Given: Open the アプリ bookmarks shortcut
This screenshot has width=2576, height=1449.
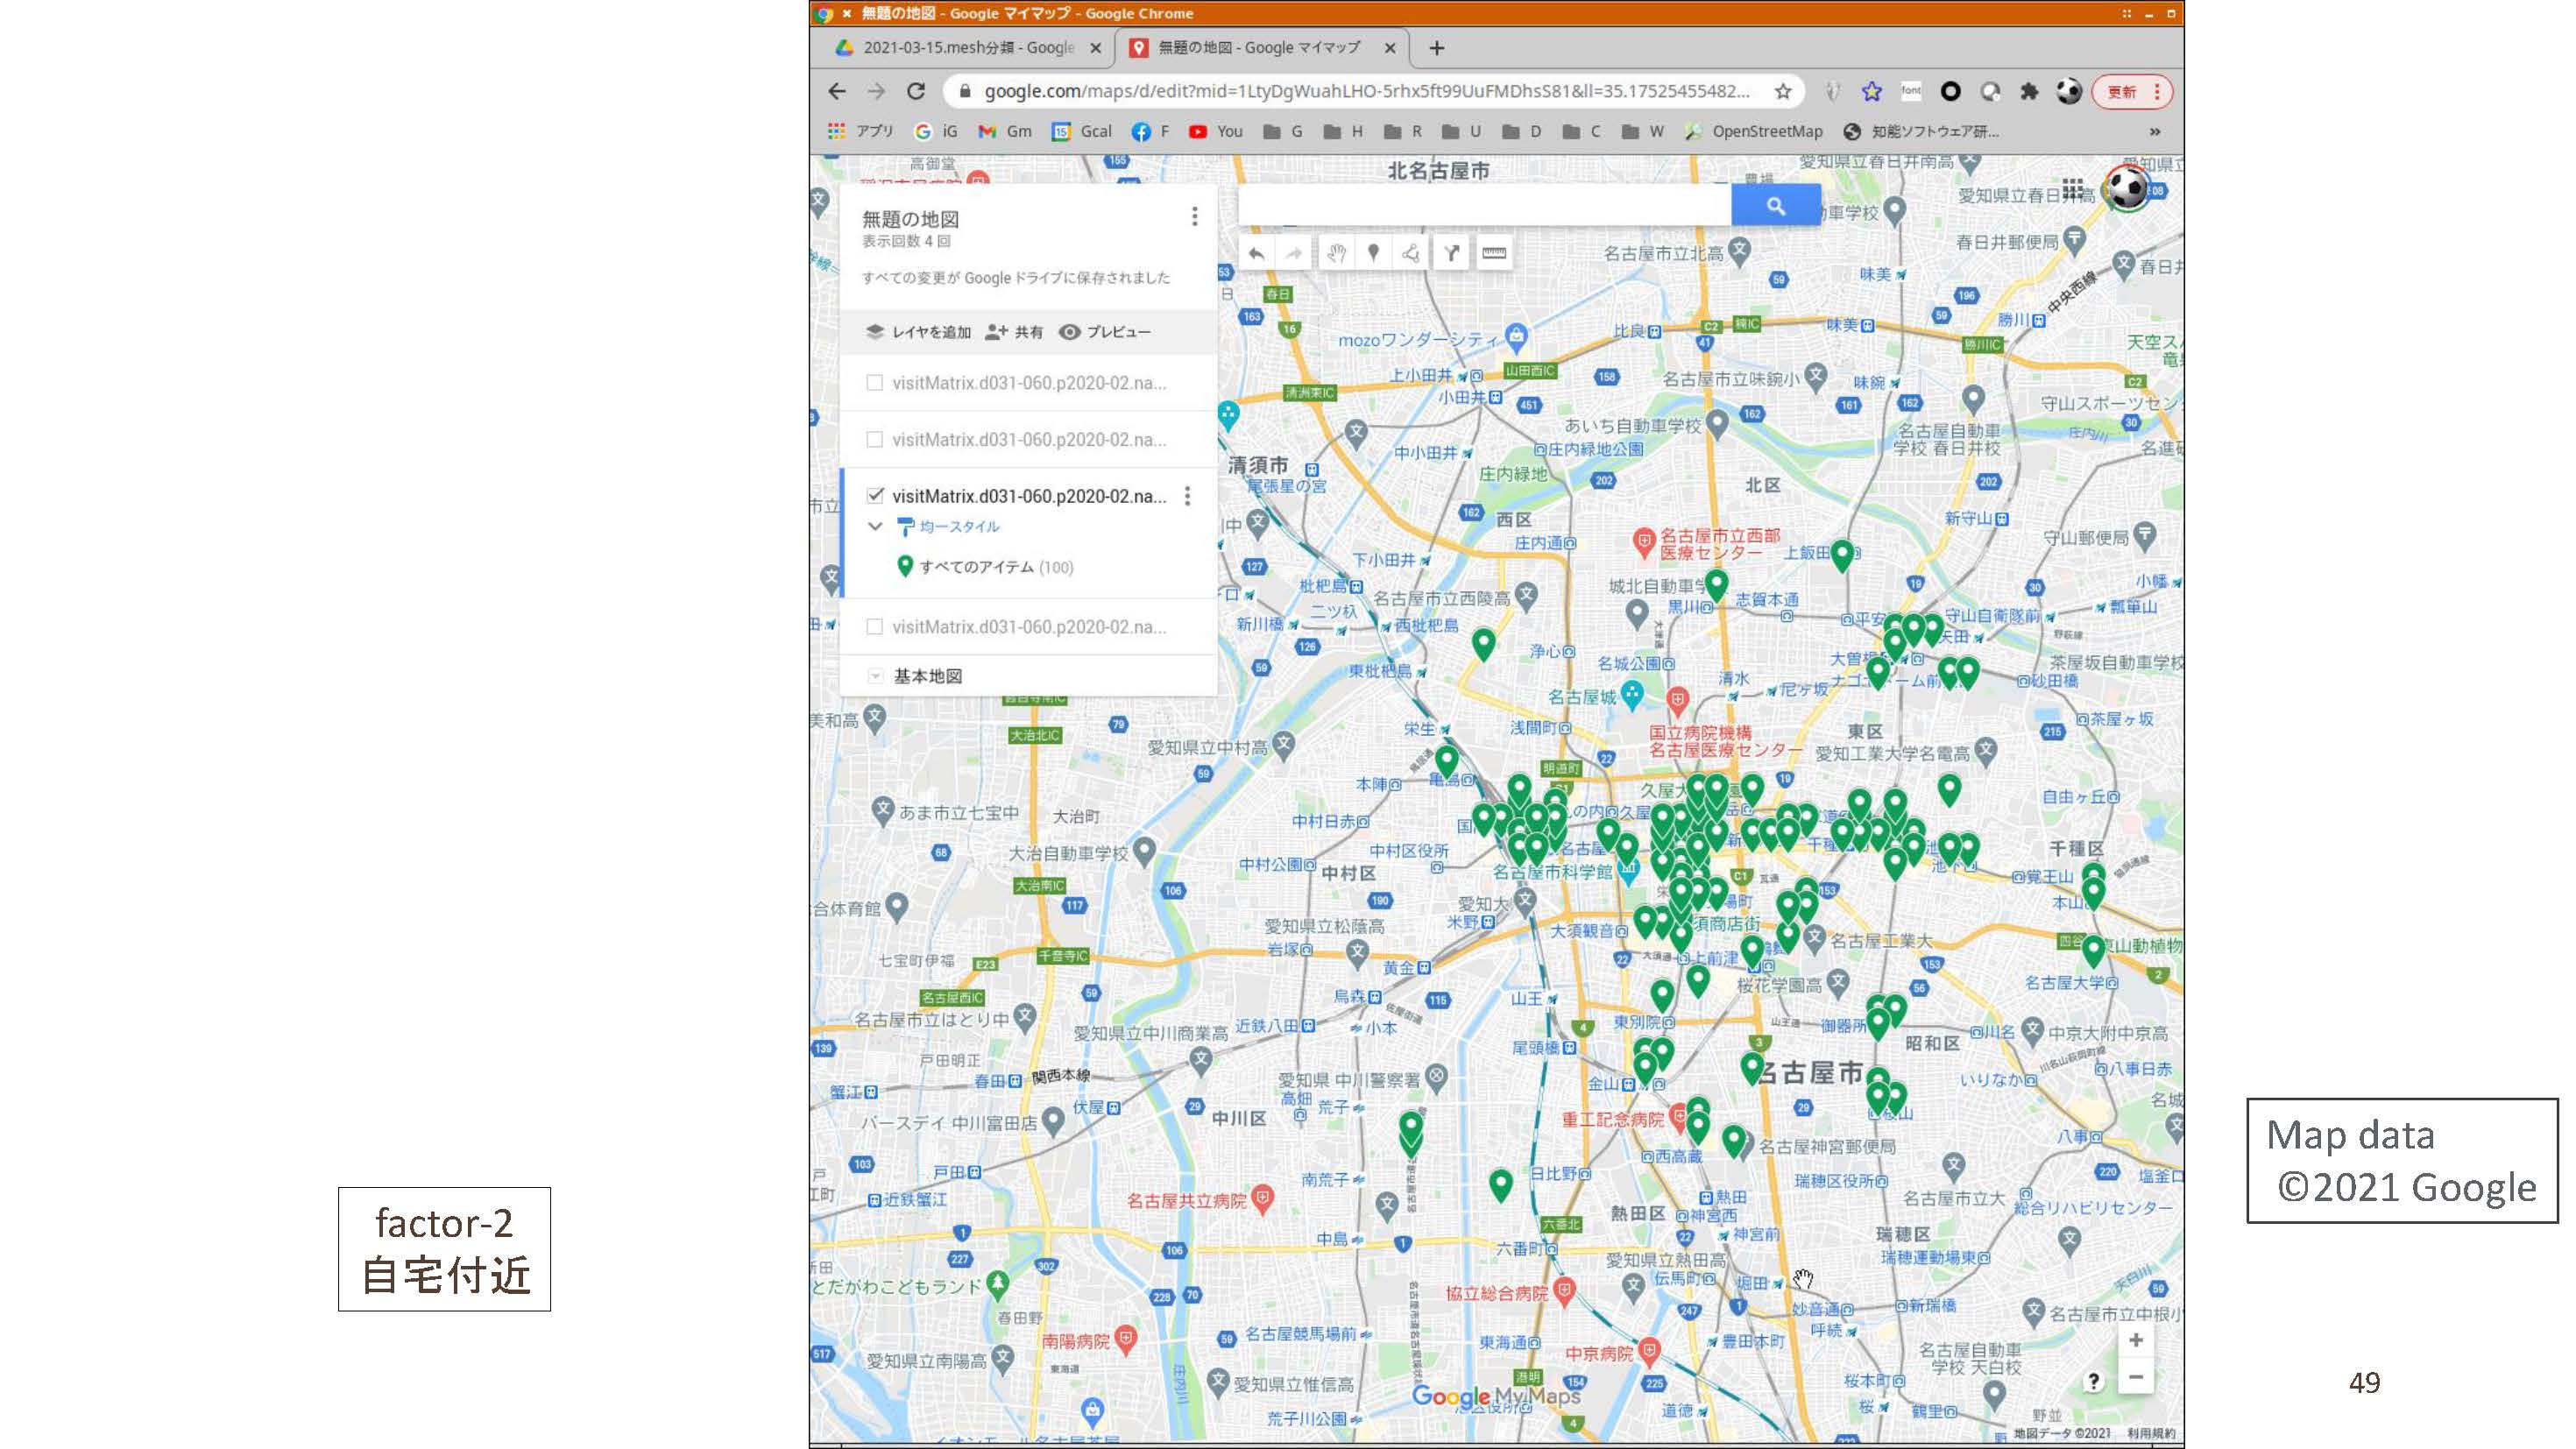Looking at the screenshot, I should [x=860, y=131].
